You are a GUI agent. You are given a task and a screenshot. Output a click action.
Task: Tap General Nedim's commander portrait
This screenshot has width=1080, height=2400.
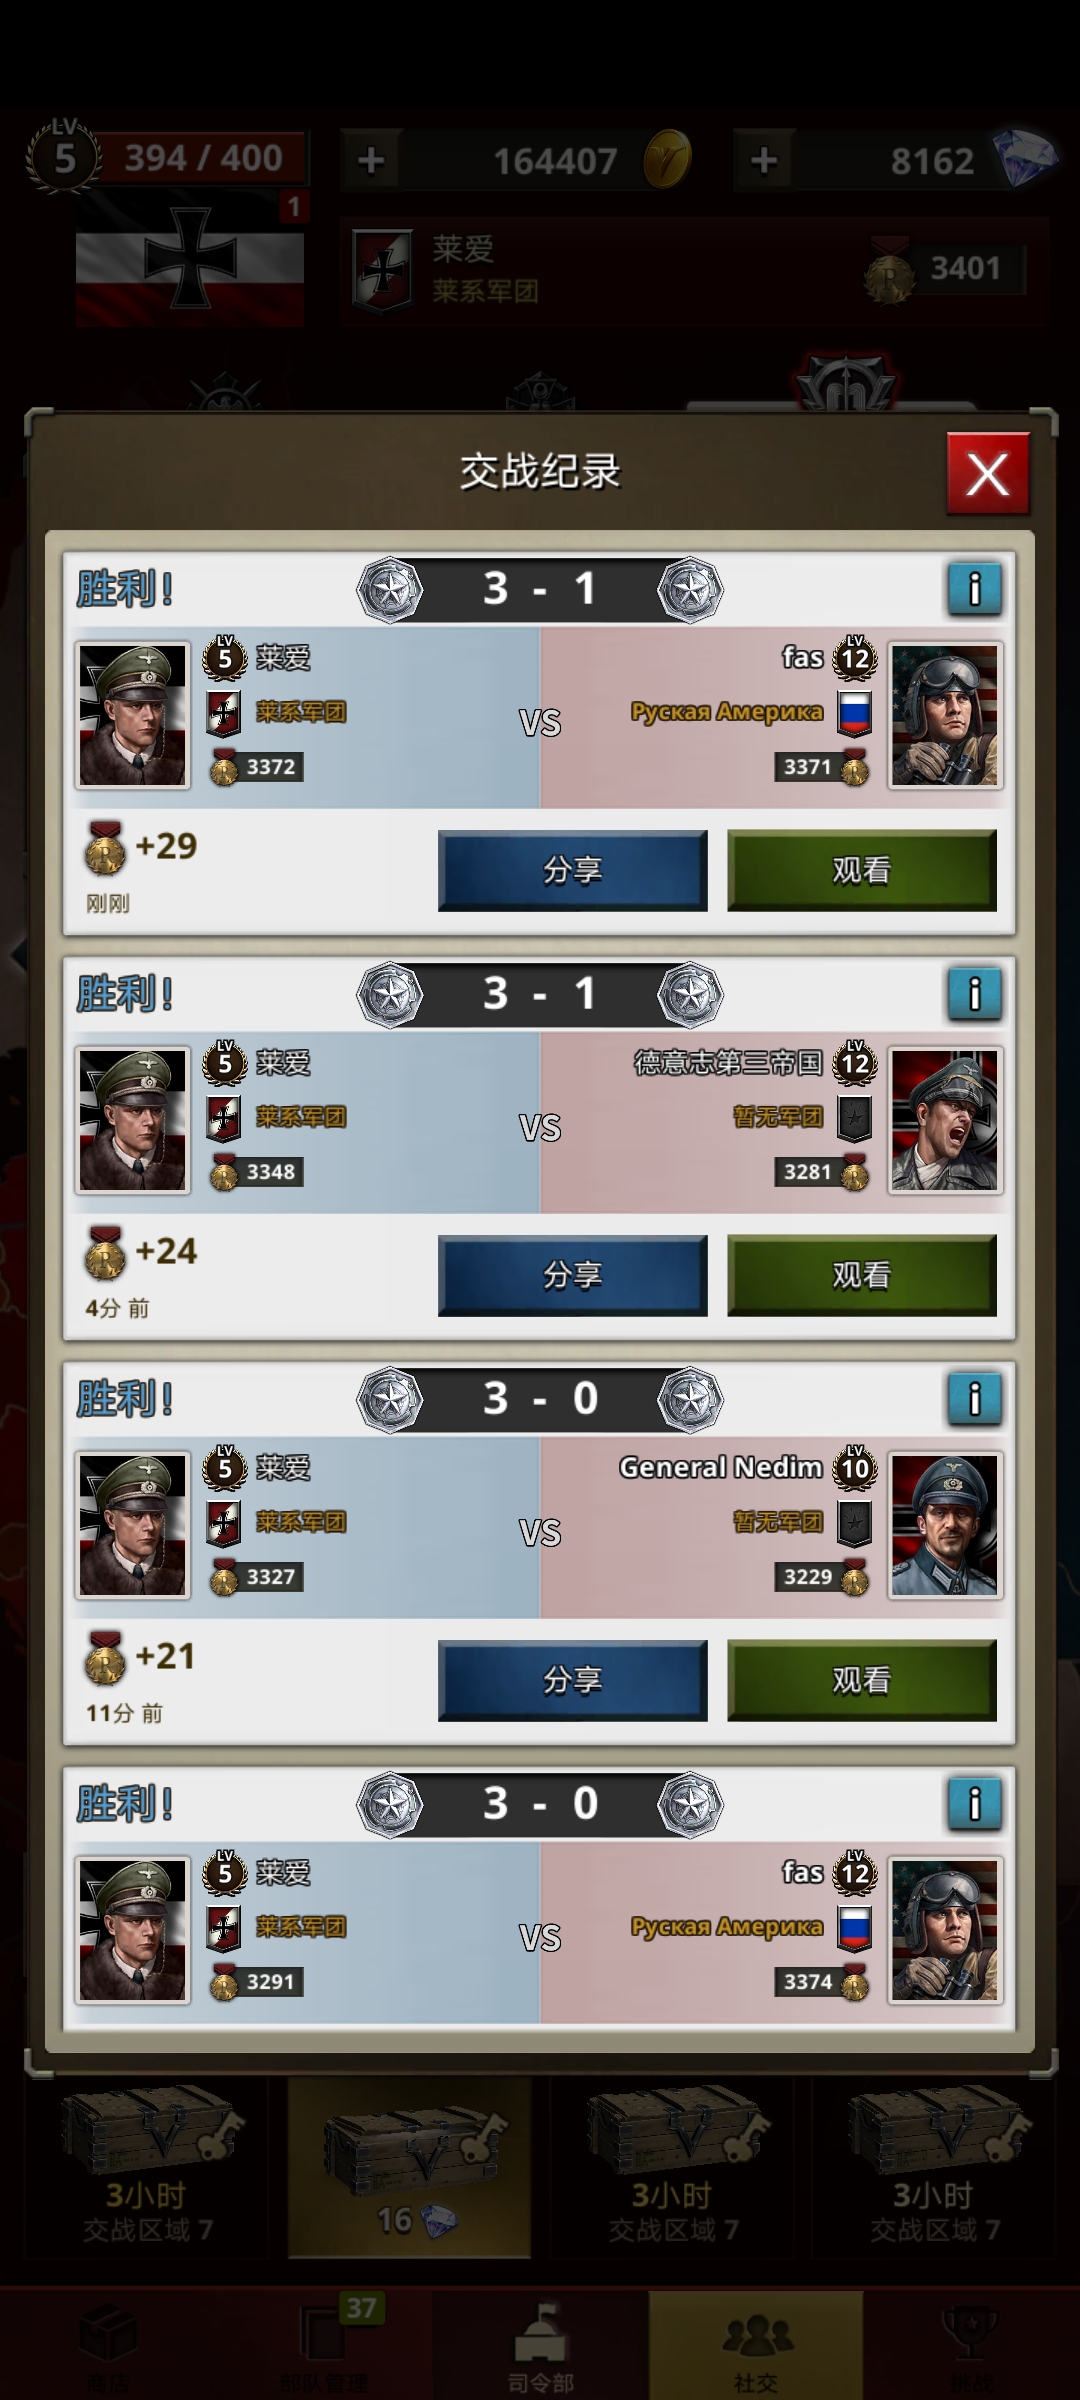coord(945,1525)
